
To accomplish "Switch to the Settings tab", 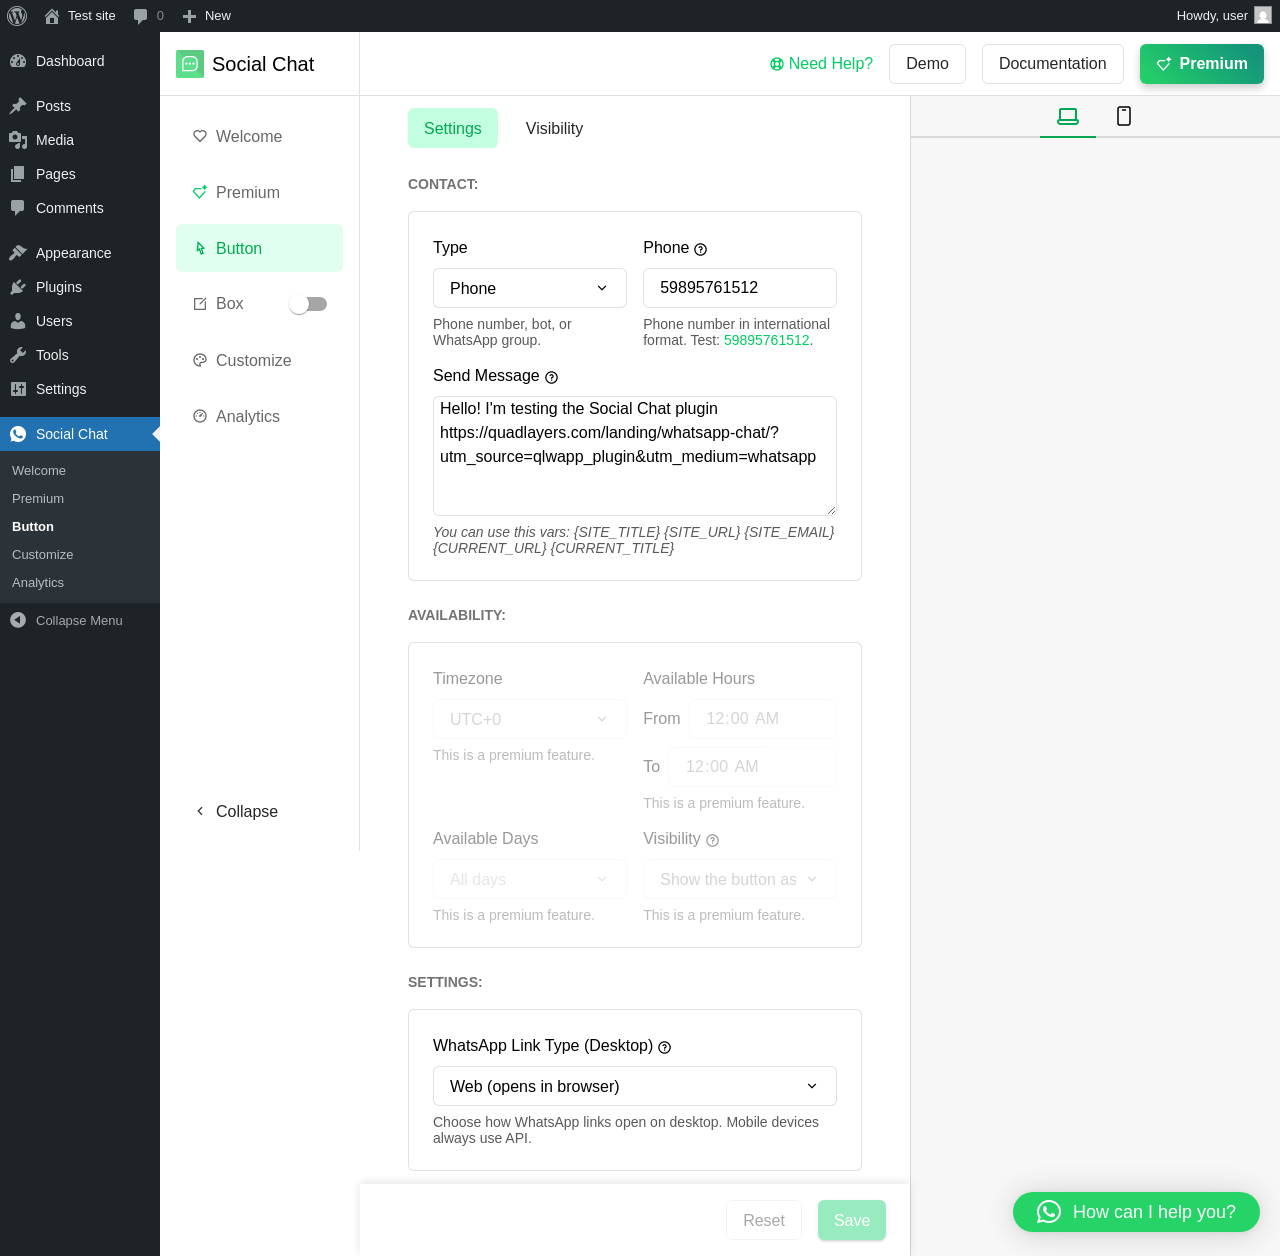I will (453, 128).
